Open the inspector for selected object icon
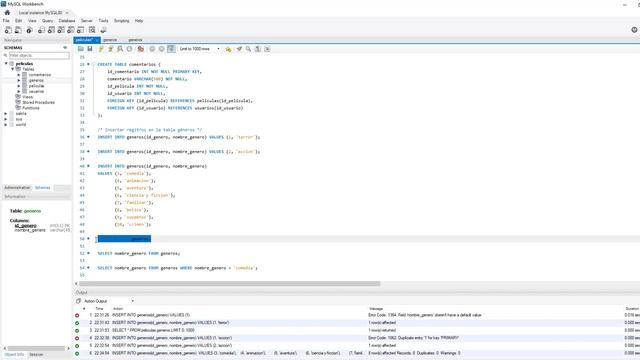 click(29, 30)
